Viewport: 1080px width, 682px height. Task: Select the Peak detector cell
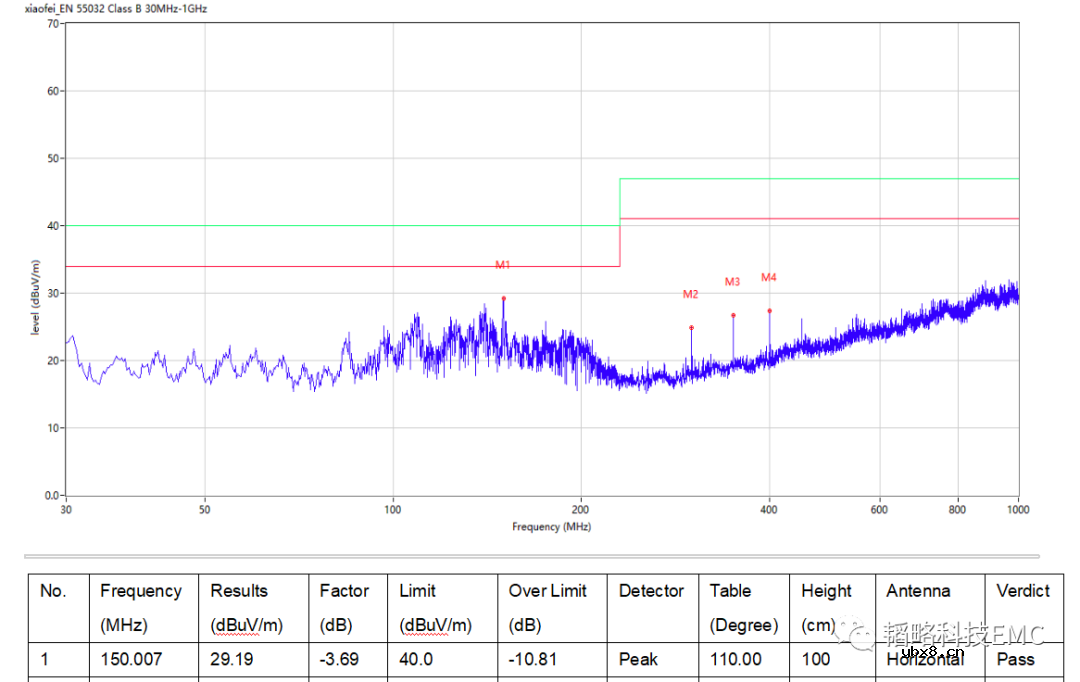coord(638,659)
